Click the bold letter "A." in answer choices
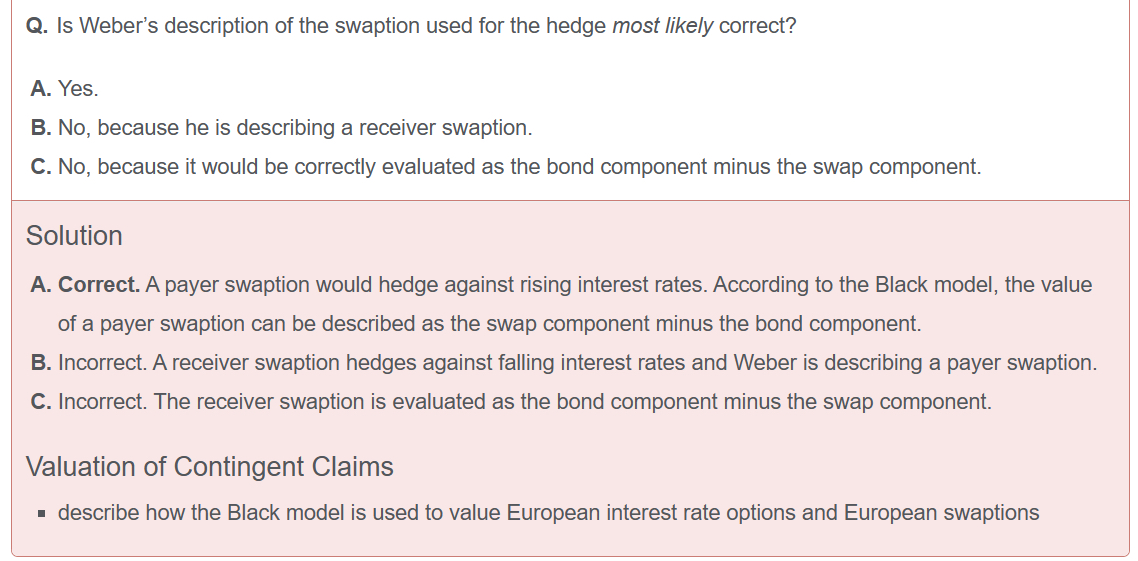Image resolution: width=1138 pixels, height=561 pixels. tap(41, 89)
